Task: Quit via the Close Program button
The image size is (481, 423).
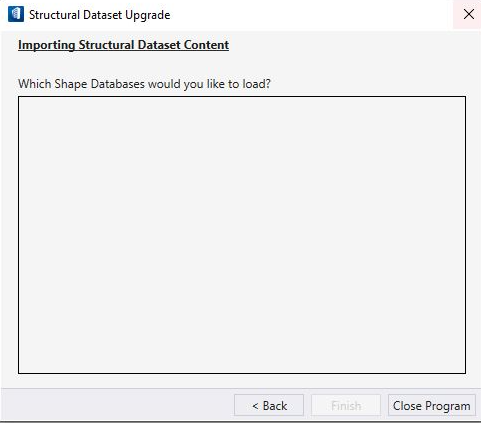Action: [432, 405]
